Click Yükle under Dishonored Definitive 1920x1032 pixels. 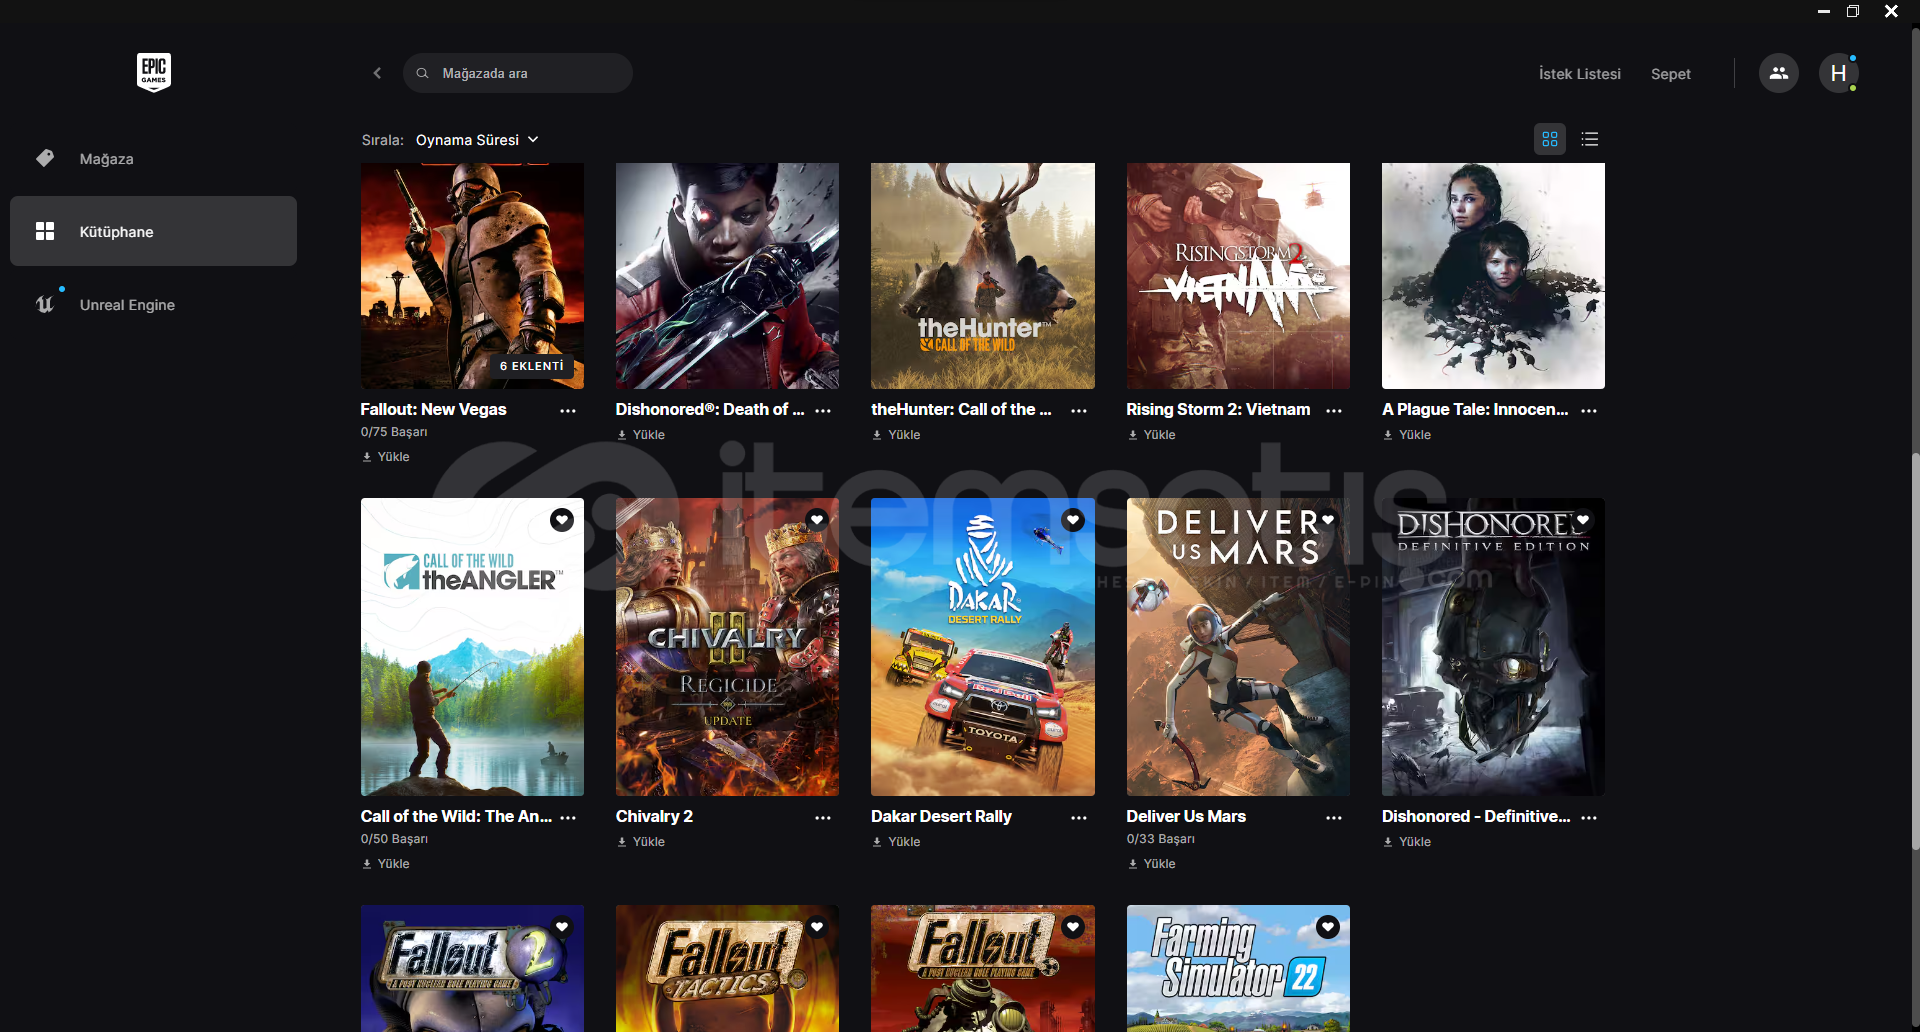1407,842
